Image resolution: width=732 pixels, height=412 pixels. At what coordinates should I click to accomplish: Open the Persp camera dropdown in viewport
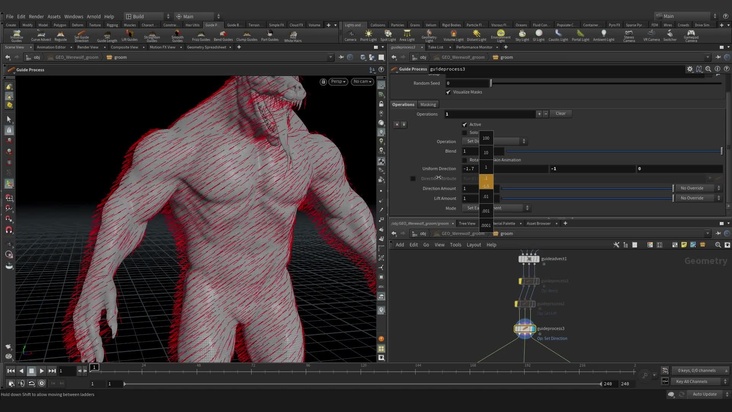338,81
